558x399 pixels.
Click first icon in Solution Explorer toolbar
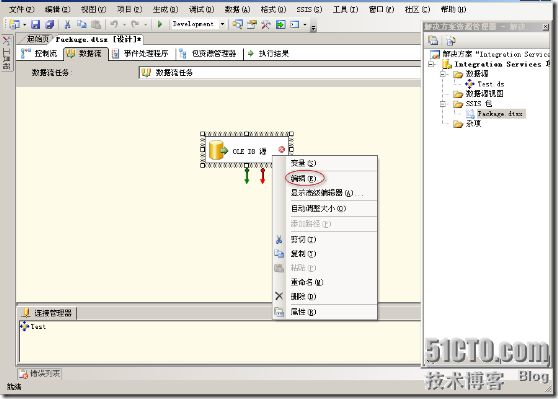[x=433, y=41]
